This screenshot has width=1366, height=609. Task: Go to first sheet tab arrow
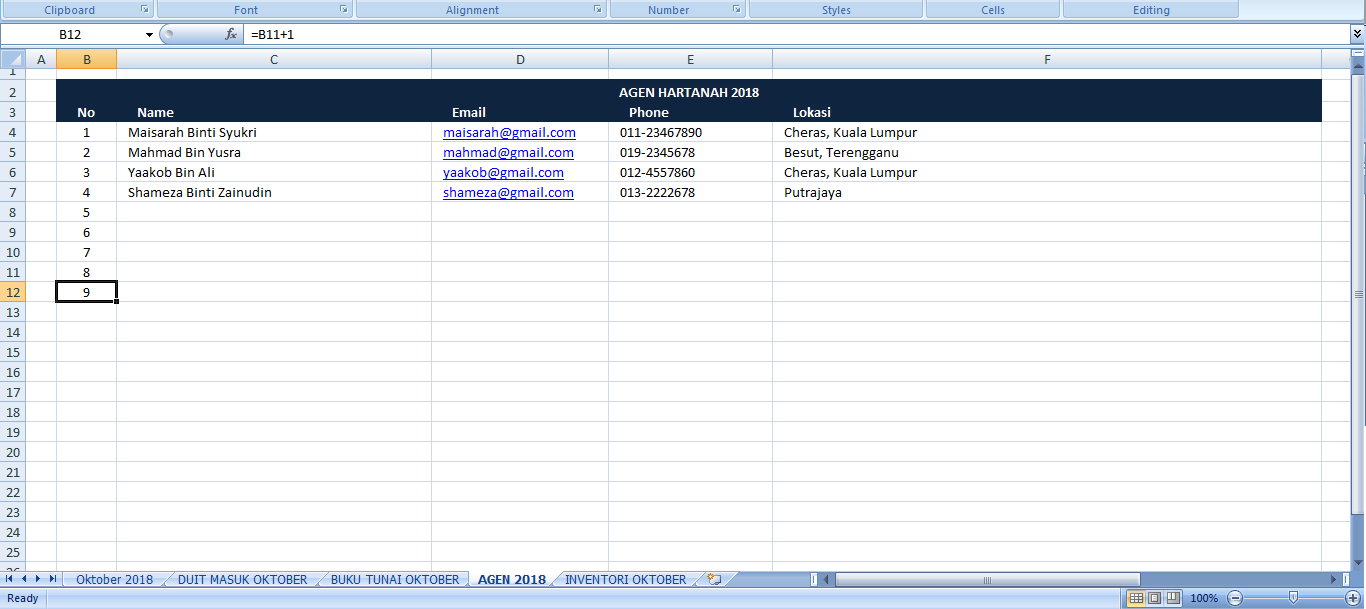(10, 579)
